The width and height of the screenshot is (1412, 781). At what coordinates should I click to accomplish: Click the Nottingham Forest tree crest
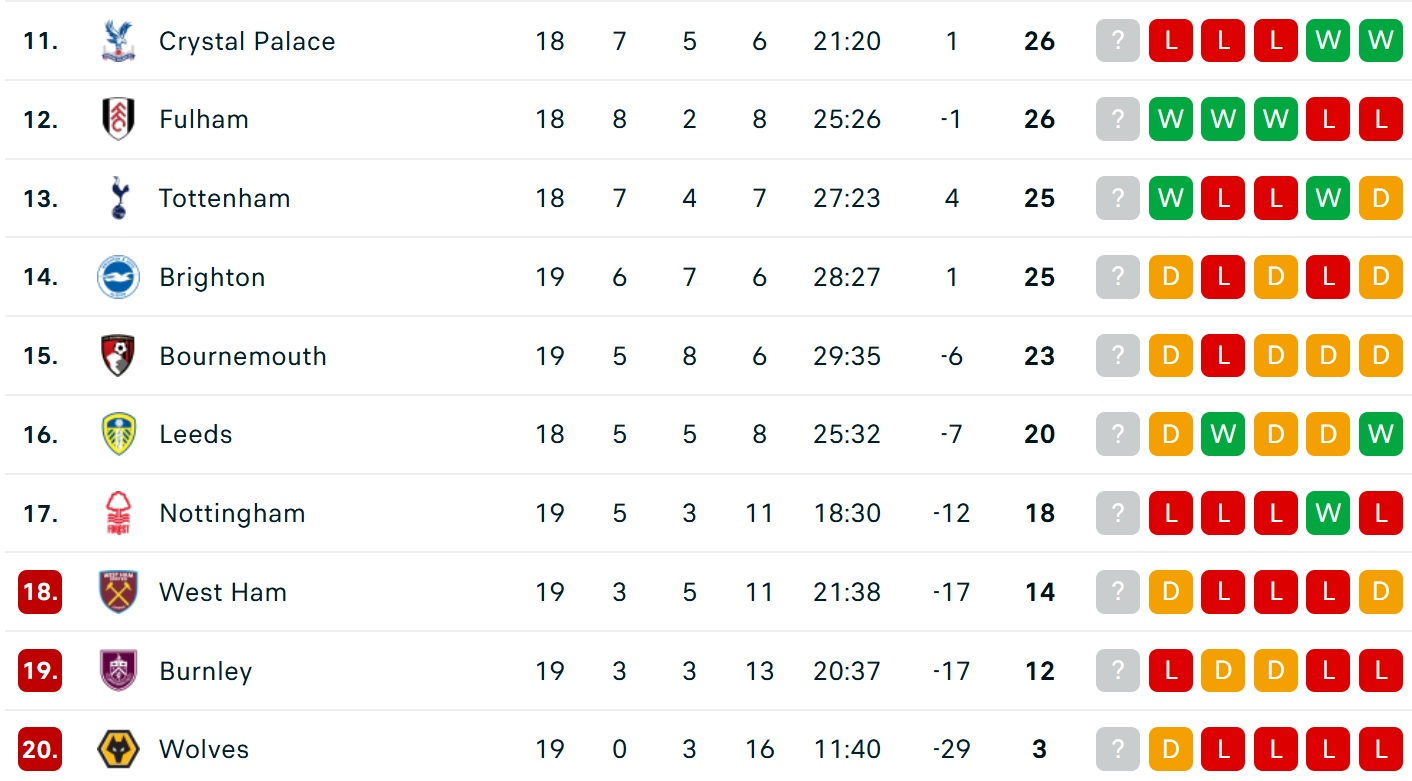click(x=118, y=513)
